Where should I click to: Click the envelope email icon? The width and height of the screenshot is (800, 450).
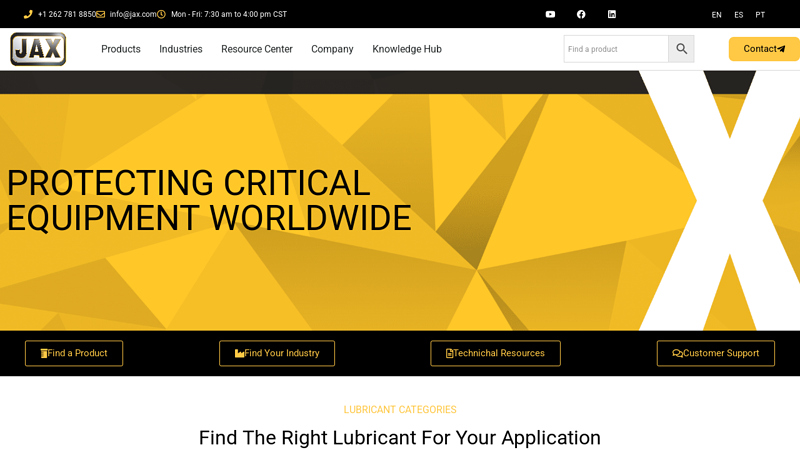pos(101,14)
